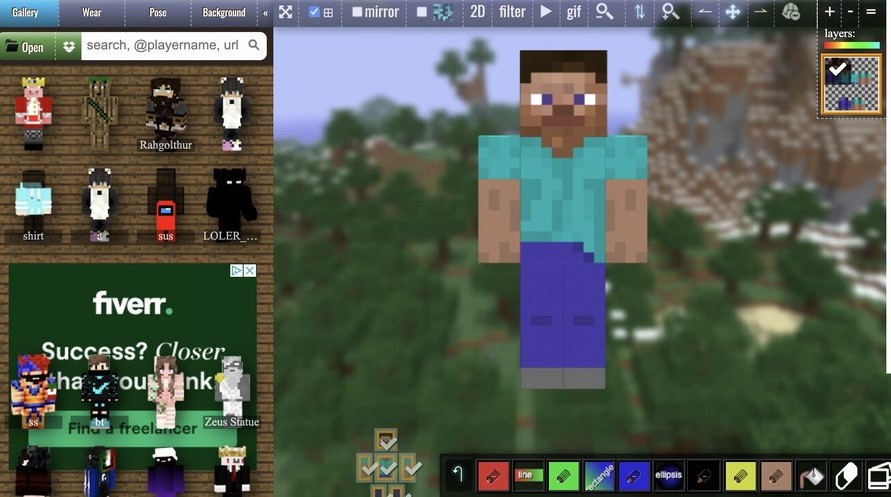
Task: Open the Background tab
Action: point(224,12)
